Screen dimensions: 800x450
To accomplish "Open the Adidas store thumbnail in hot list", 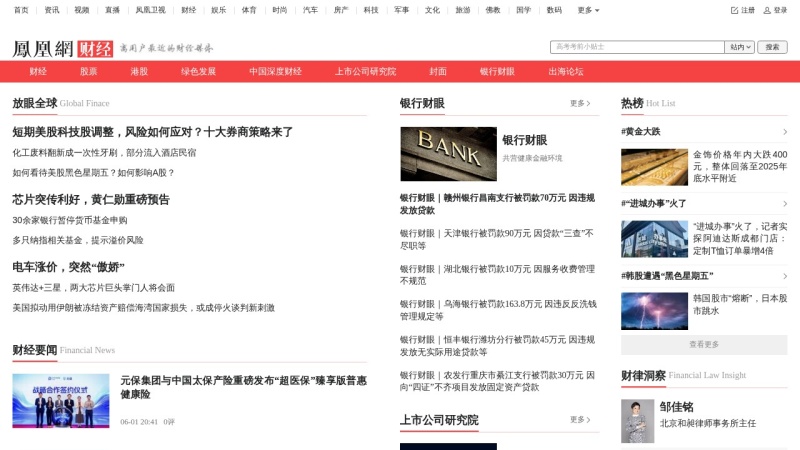I will 655,239.
